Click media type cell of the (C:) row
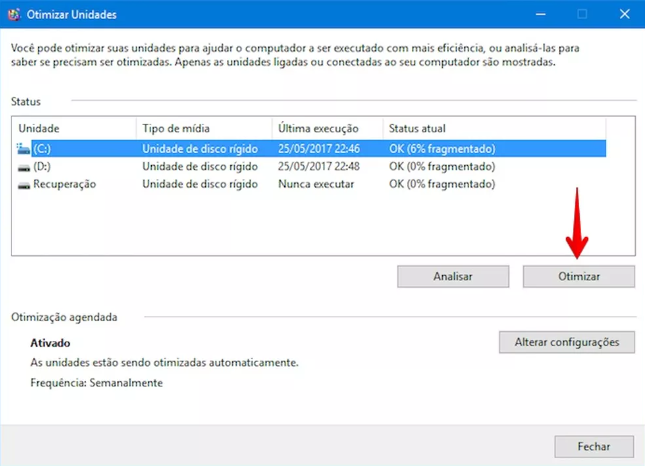Screen dimensions: 645x466 200,148
